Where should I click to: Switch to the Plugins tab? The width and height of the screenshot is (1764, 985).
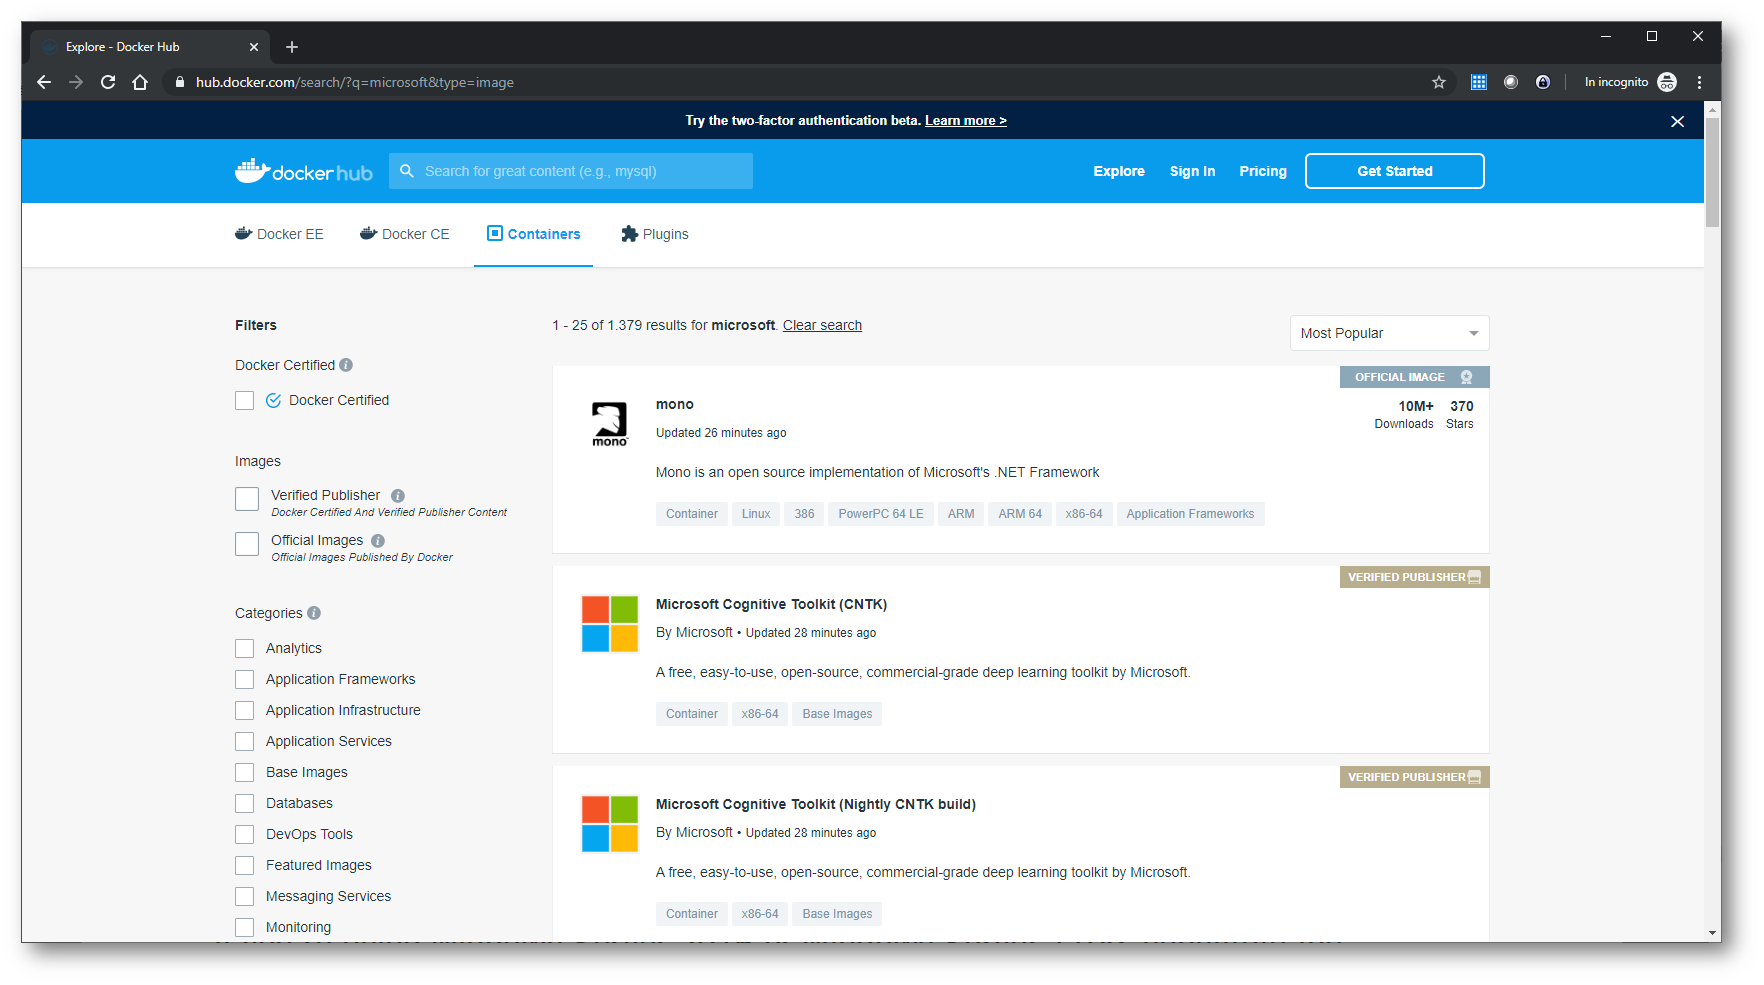655,234
